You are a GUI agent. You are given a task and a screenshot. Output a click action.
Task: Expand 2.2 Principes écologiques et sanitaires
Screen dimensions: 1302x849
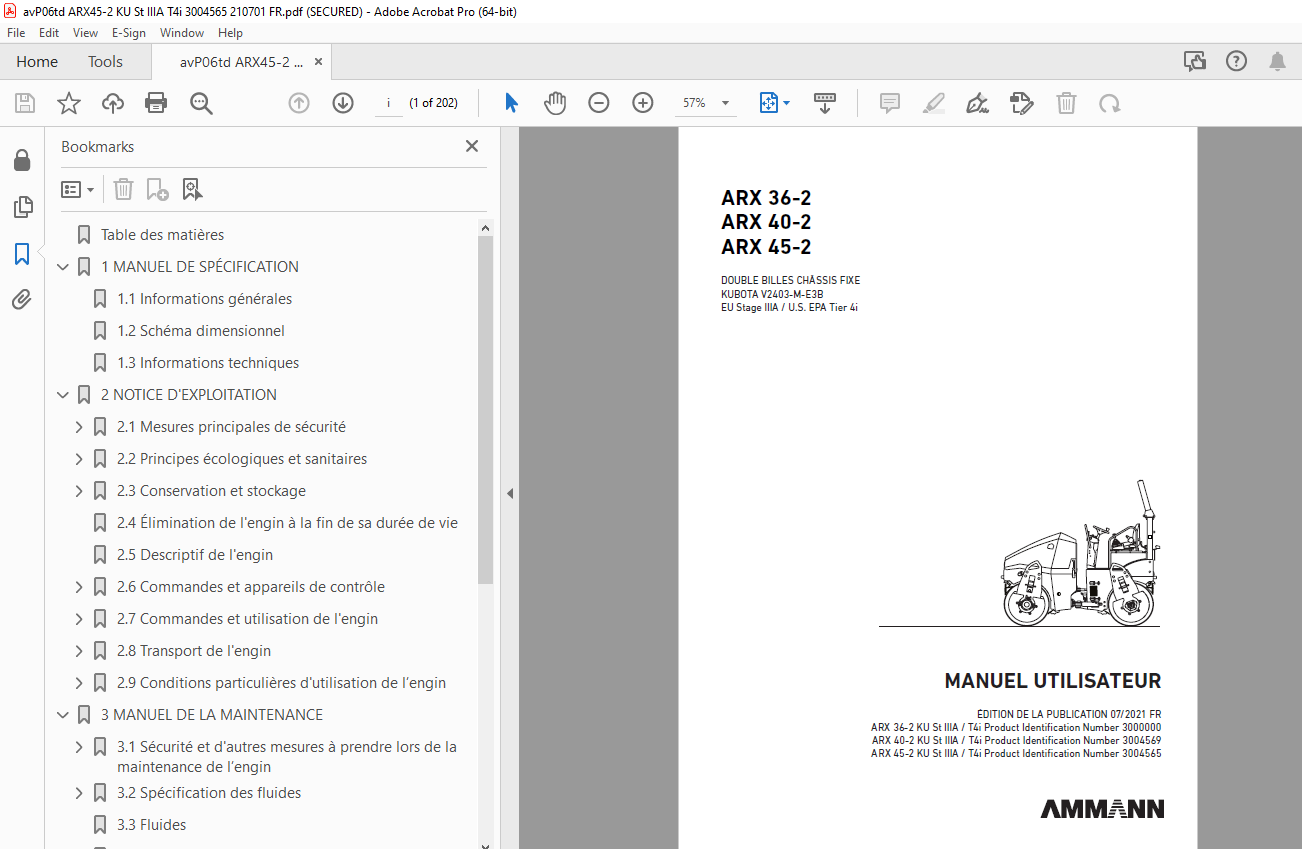coord(80,459)
